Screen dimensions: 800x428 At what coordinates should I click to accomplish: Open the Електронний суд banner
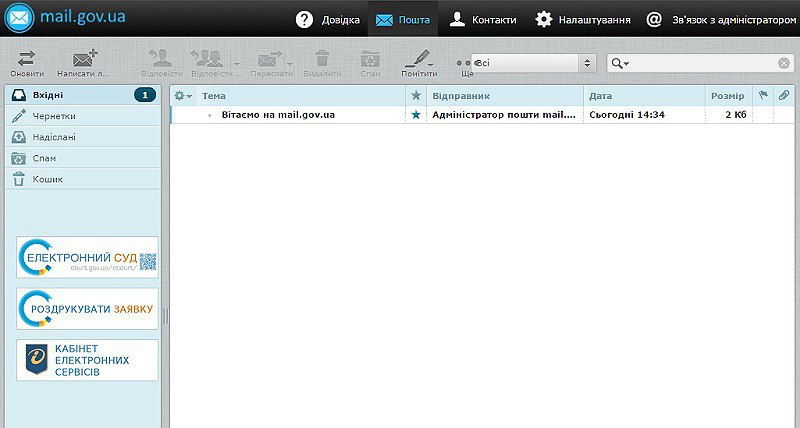click(87, 258)
